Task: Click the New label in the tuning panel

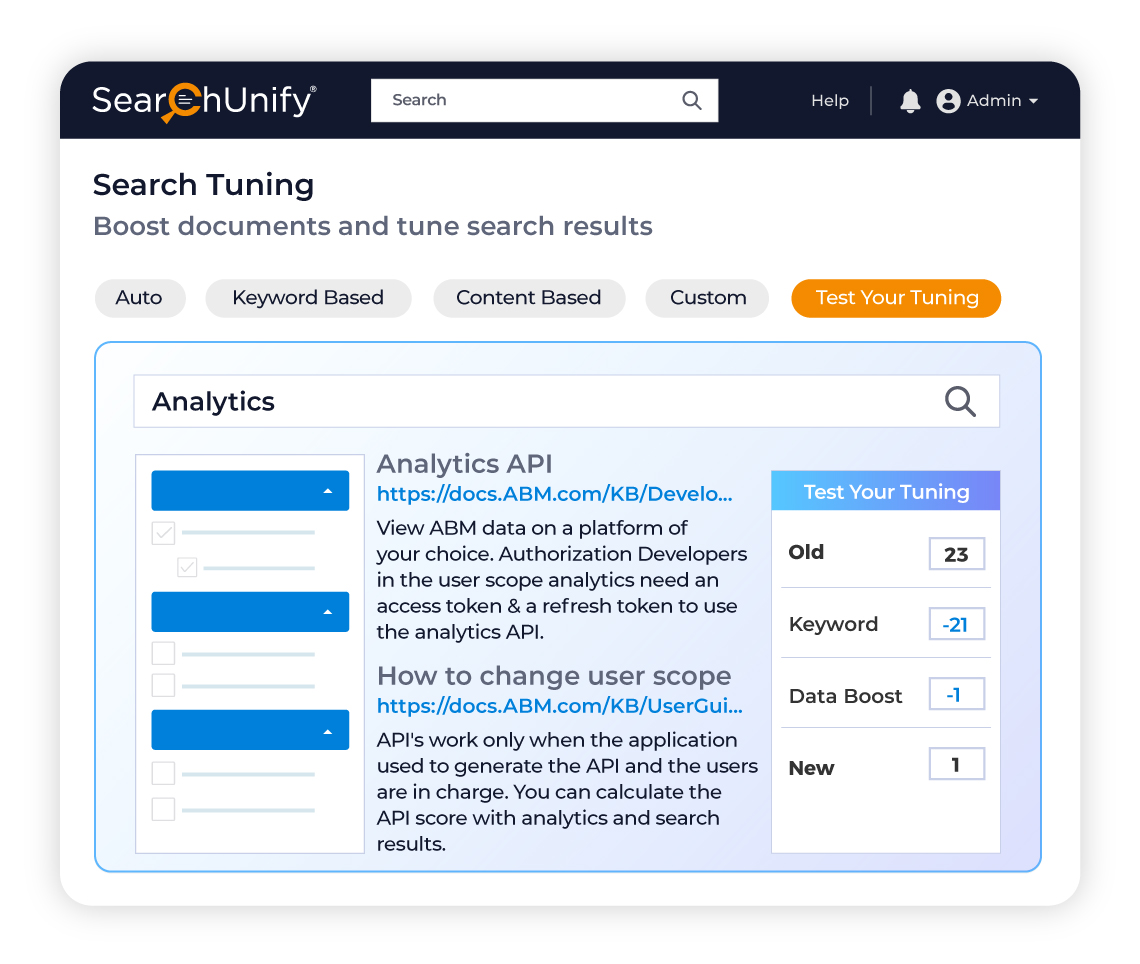Action: [x=811, y=768]
